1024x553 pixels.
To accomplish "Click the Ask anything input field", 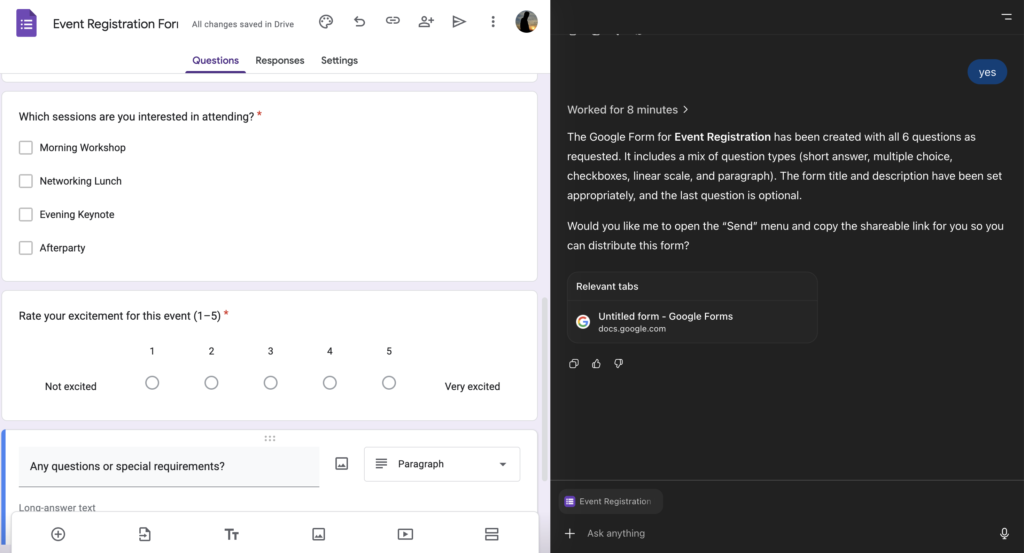I will [780, 533].
